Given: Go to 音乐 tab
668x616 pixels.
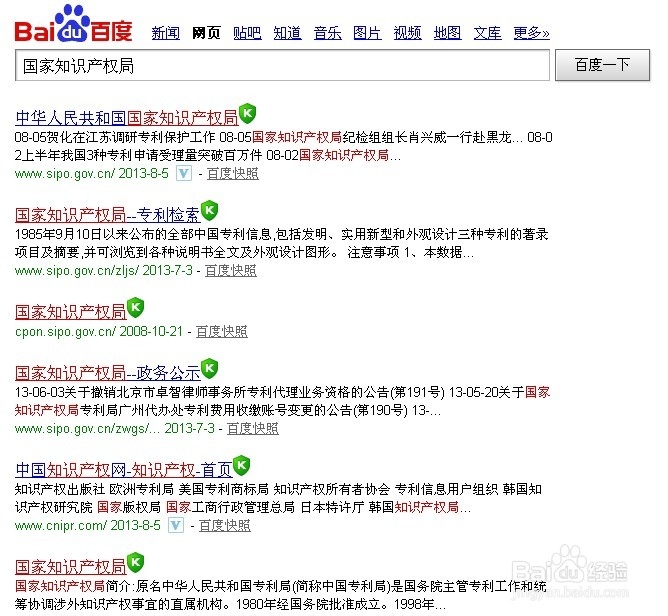Looking at the screenshot, I should tap(328, 33).
